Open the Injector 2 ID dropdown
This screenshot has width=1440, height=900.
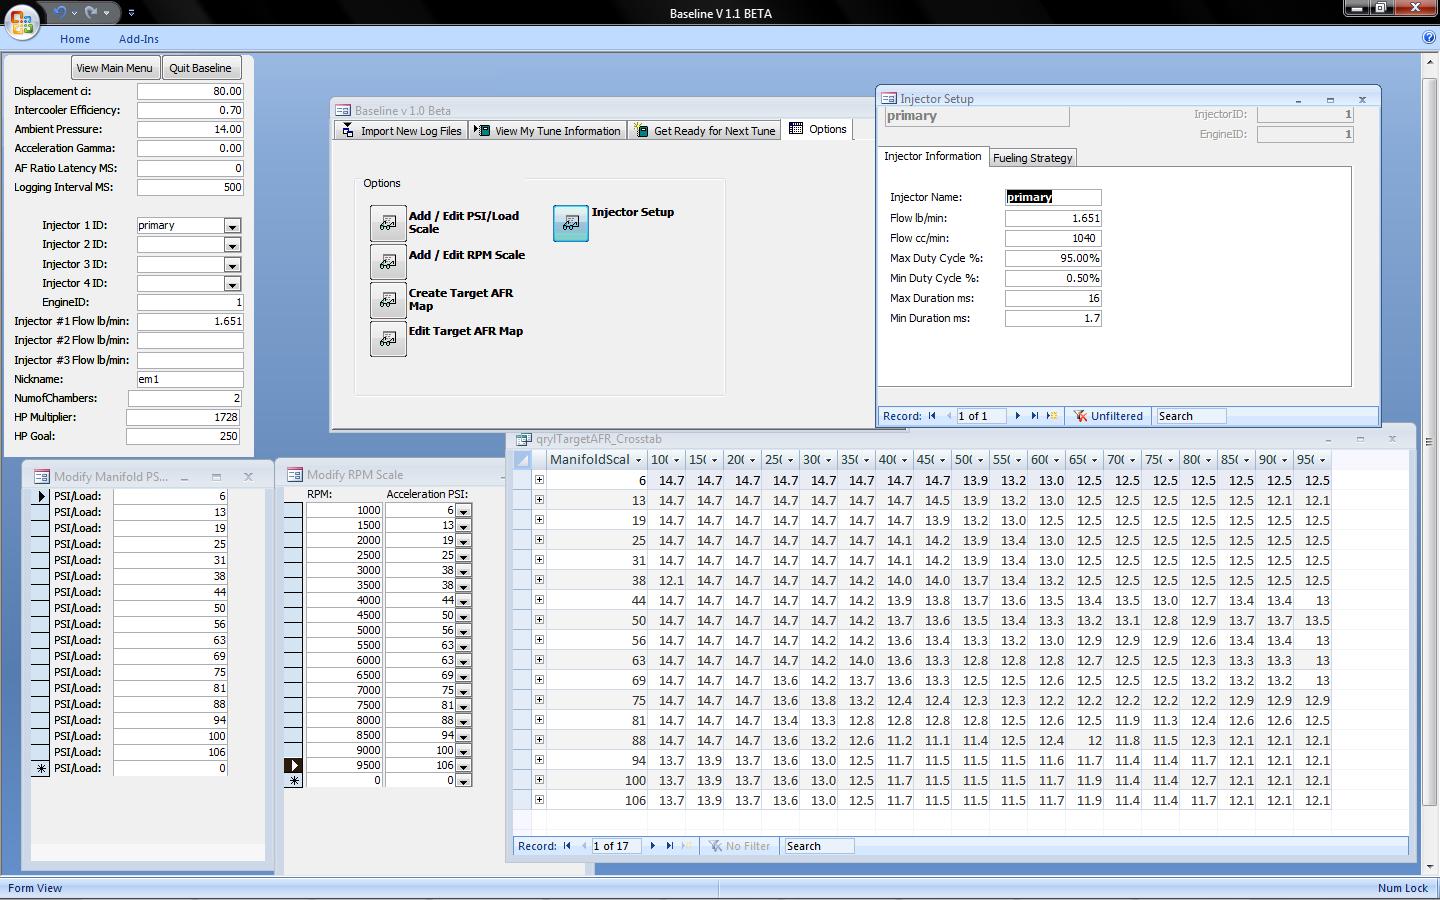[x=232, y=245]
